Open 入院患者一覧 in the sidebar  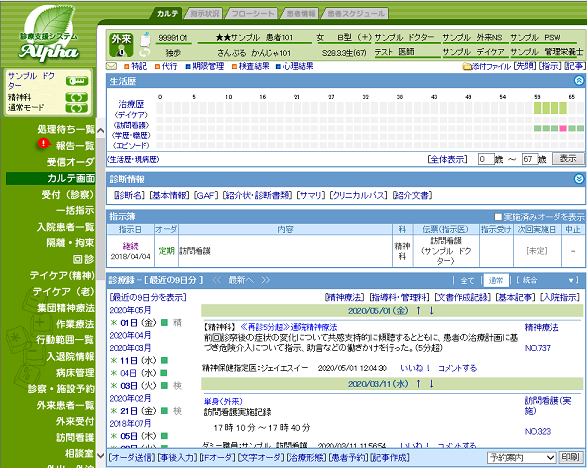[x=66, y=227]
